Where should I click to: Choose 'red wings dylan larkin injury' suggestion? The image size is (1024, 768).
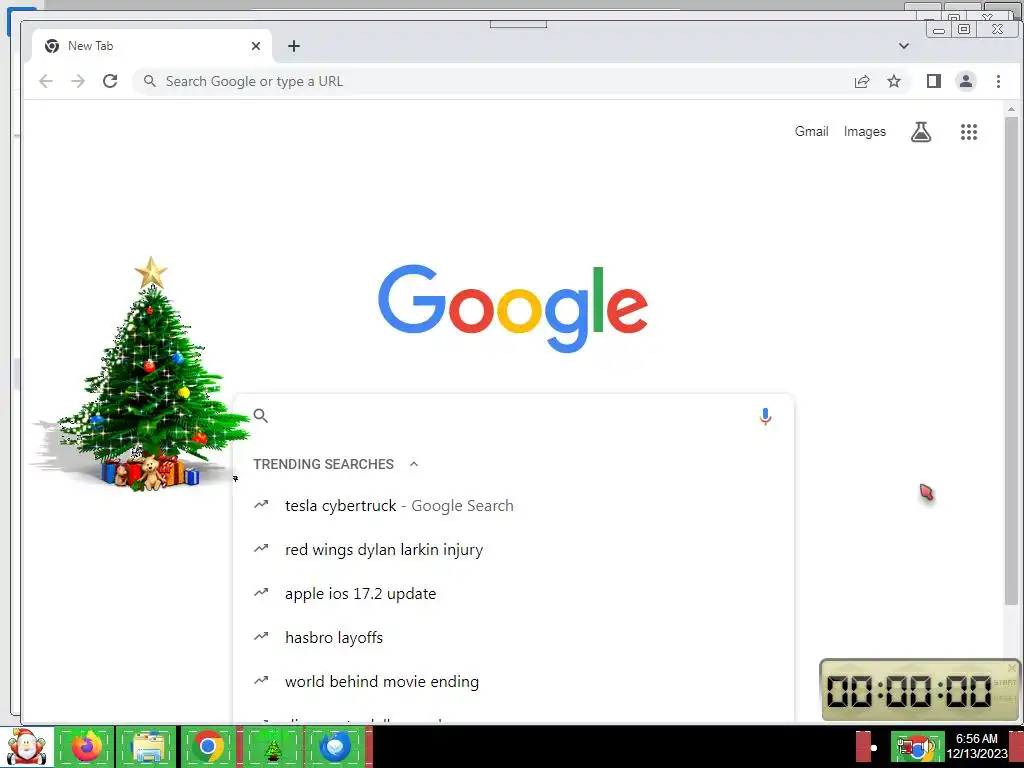point(513,550)
